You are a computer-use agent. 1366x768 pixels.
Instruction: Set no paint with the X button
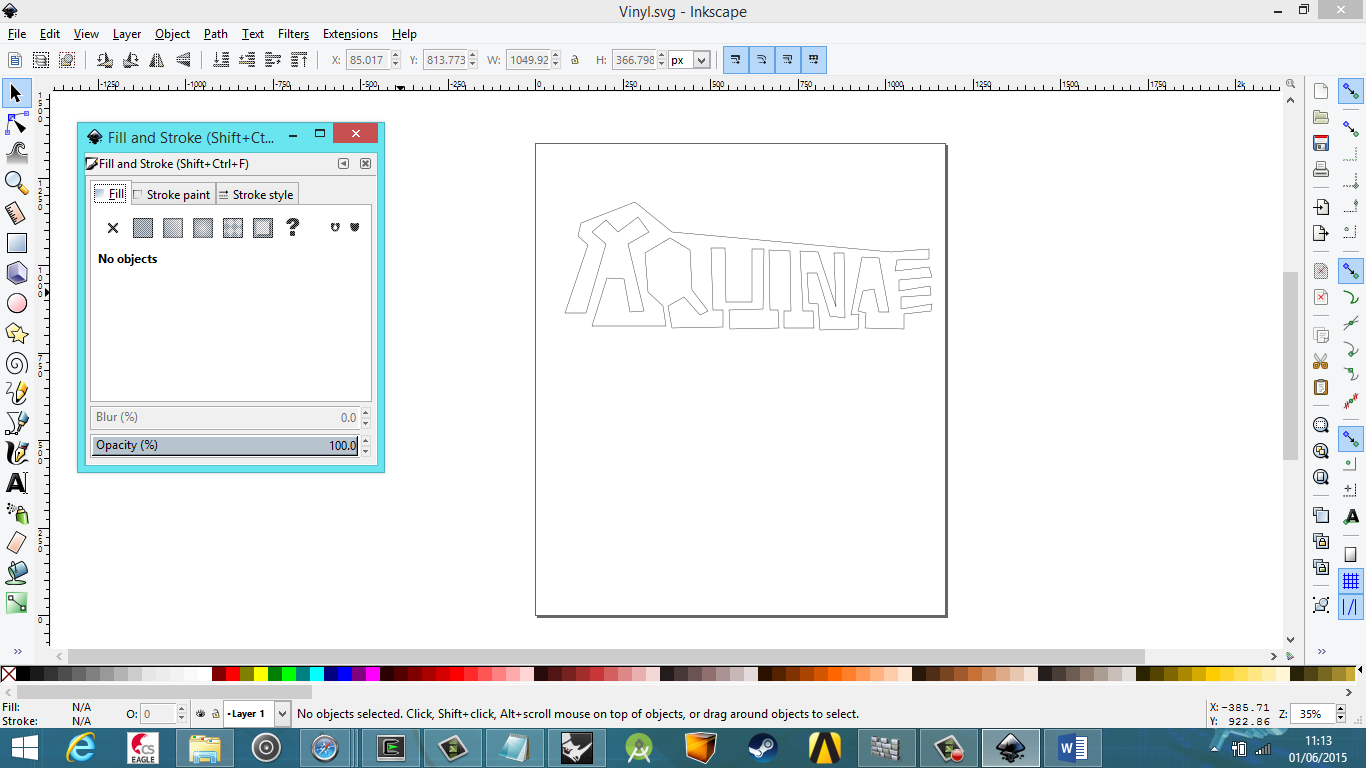coord(113,228)
